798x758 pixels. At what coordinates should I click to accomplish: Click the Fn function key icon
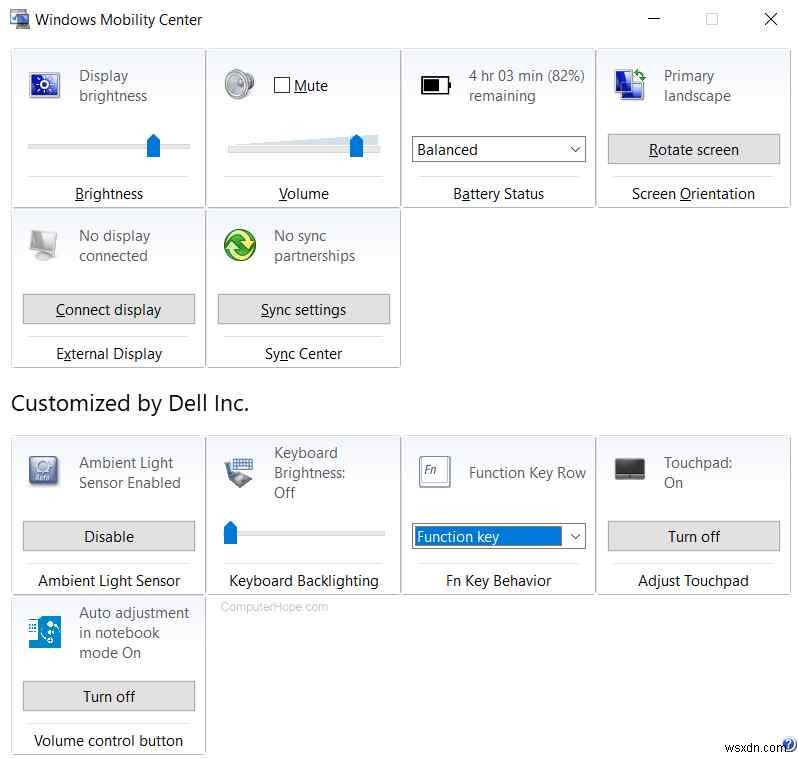pos(434,471)
